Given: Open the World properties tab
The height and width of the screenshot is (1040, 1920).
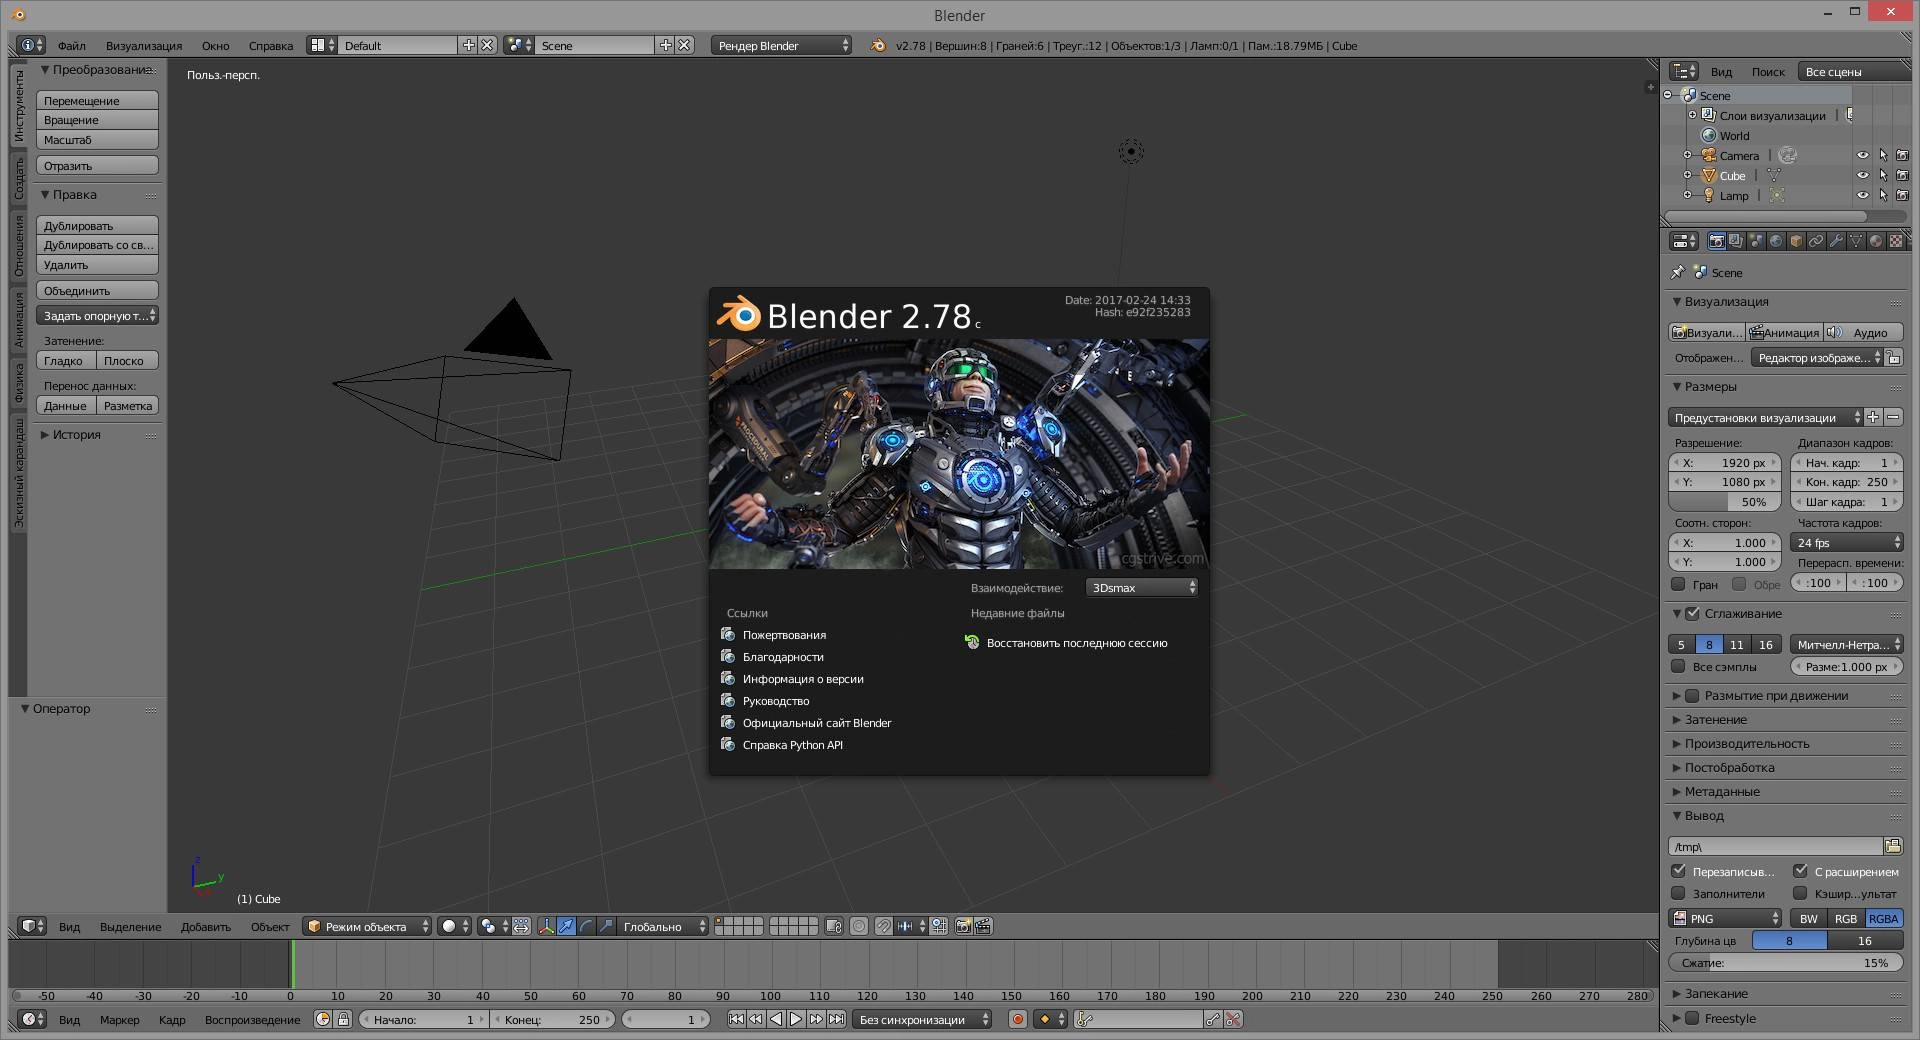Looking at the screenshot, I should (1776, 242).
